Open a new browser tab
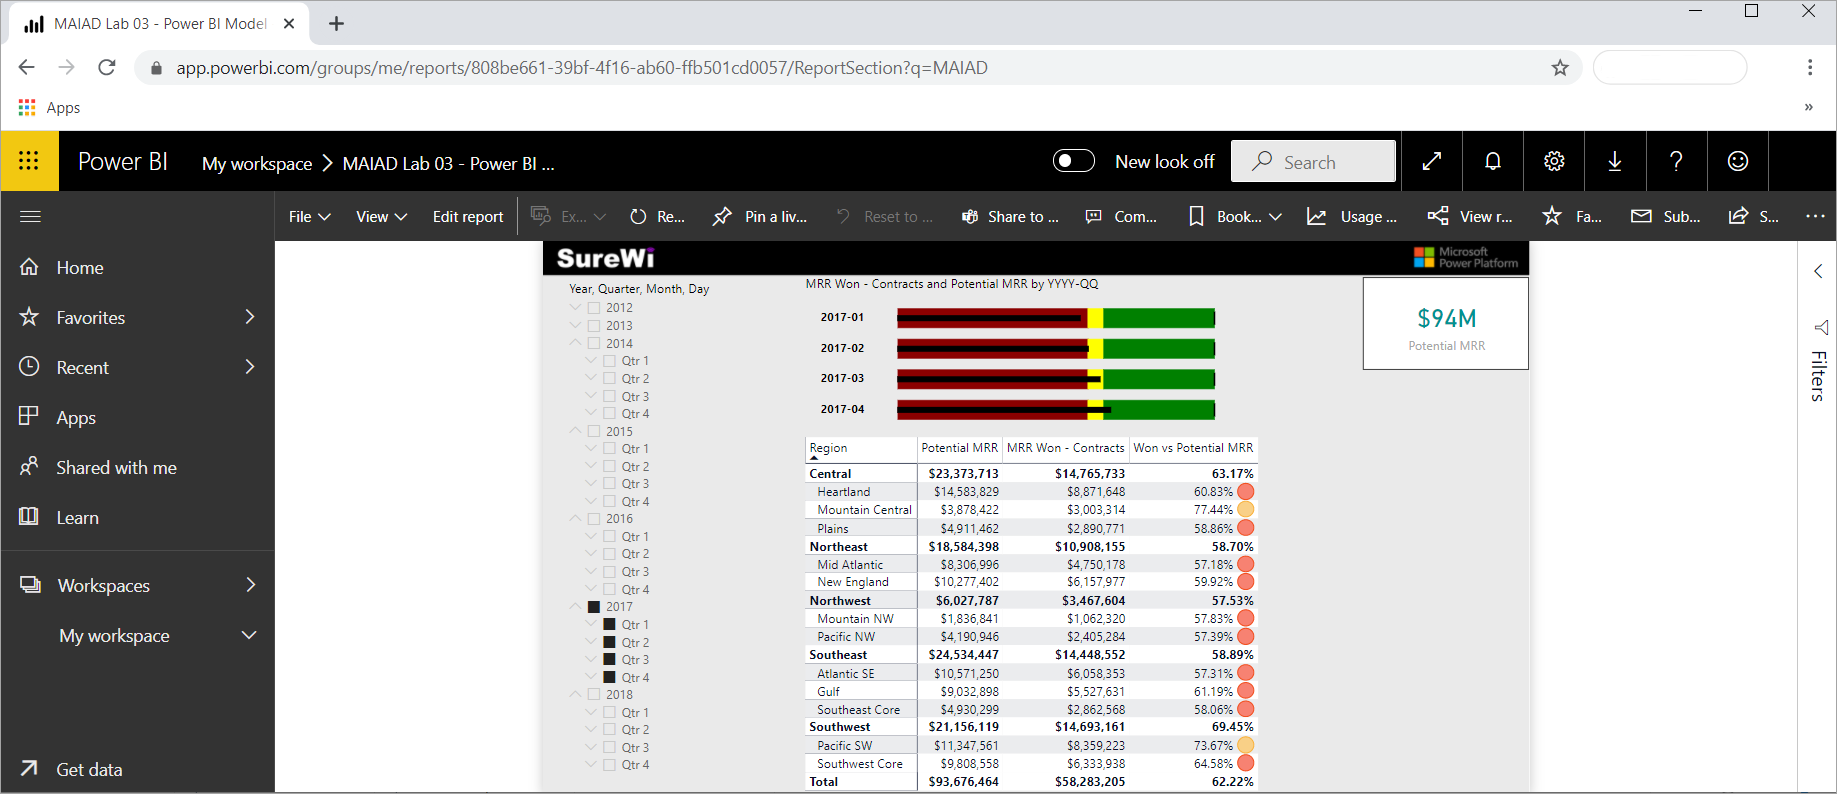The image size is (1837, 794). pos(337,24)
